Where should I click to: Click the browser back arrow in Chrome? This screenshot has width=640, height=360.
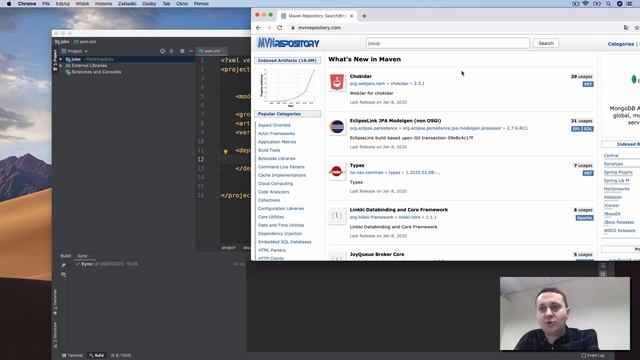258,28
